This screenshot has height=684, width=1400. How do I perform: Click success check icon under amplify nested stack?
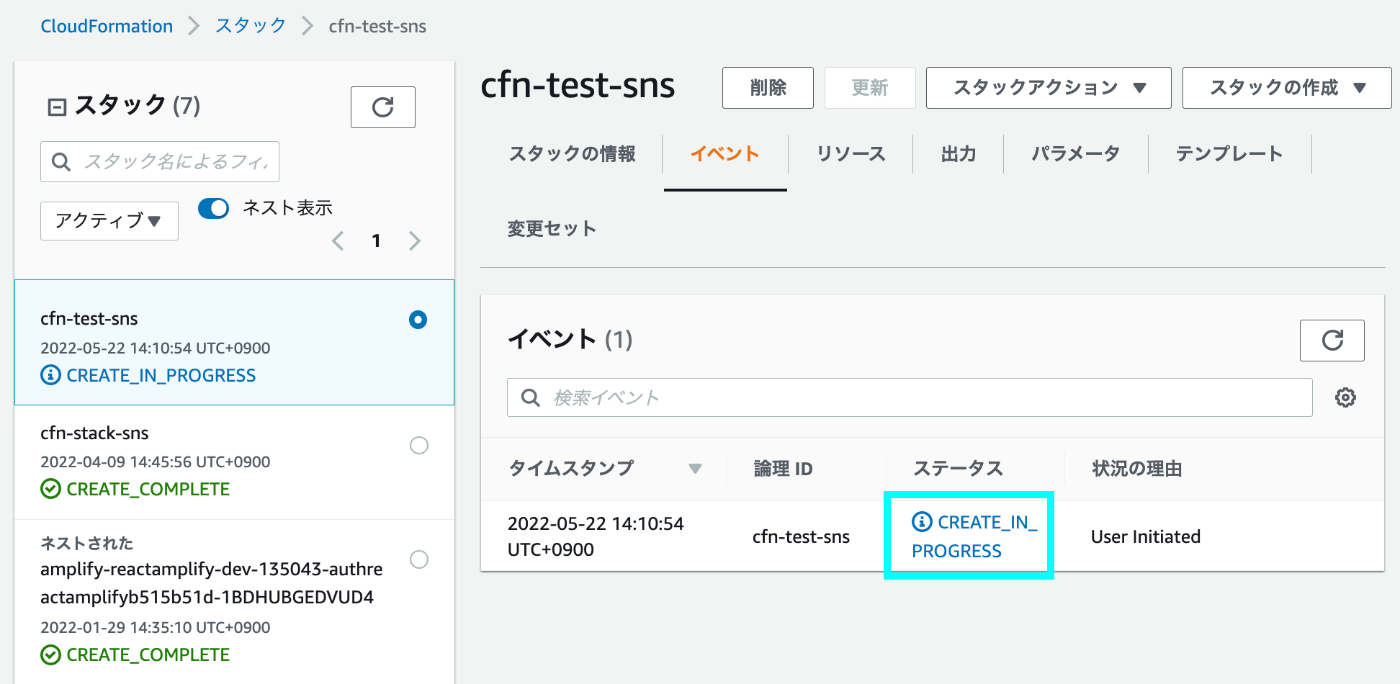50,656
